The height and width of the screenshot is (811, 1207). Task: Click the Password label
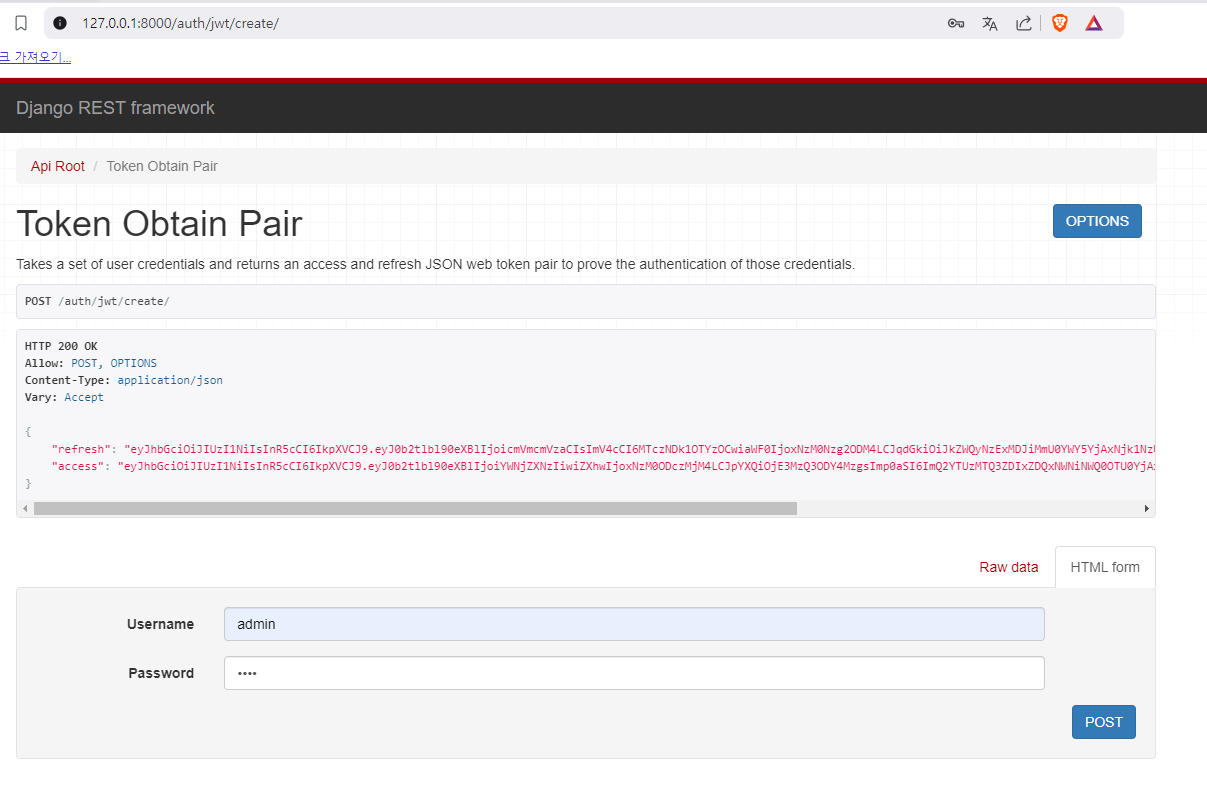point(161,673)
